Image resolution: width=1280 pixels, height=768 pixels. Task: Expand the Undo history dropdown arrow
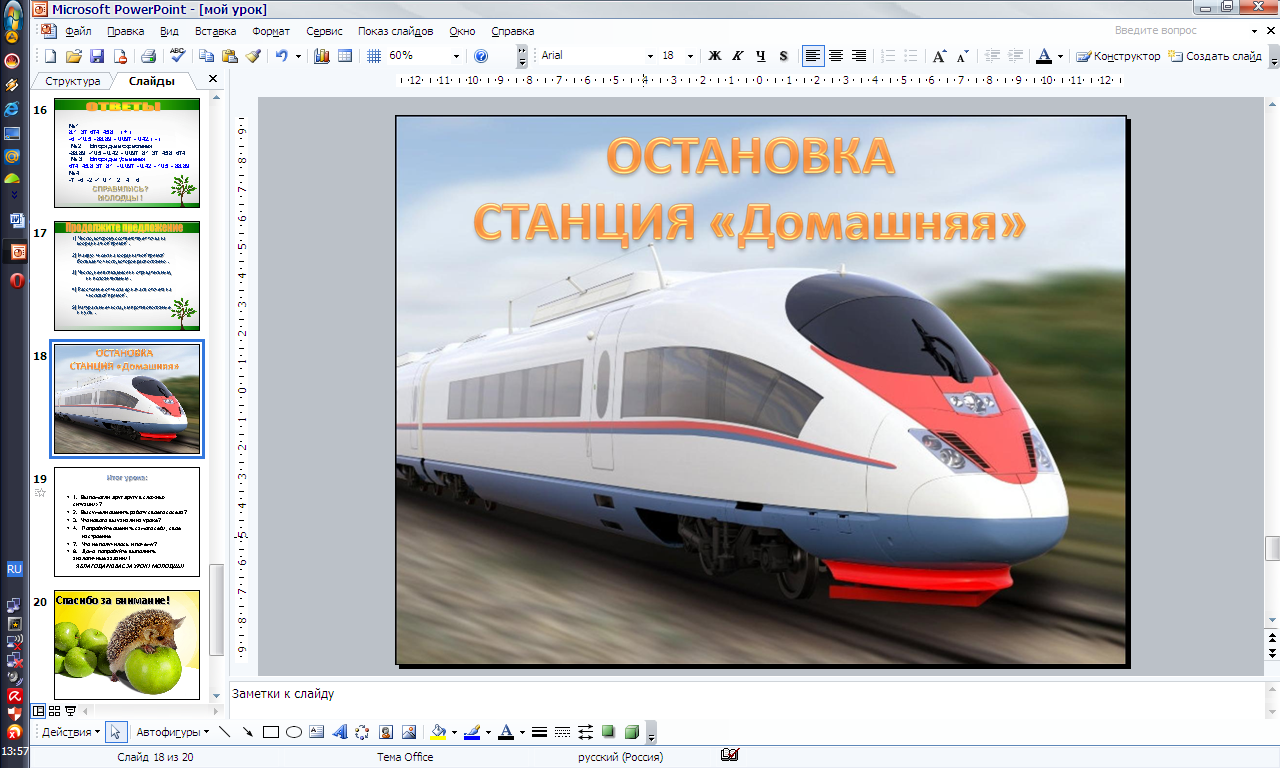coord(298,56)
